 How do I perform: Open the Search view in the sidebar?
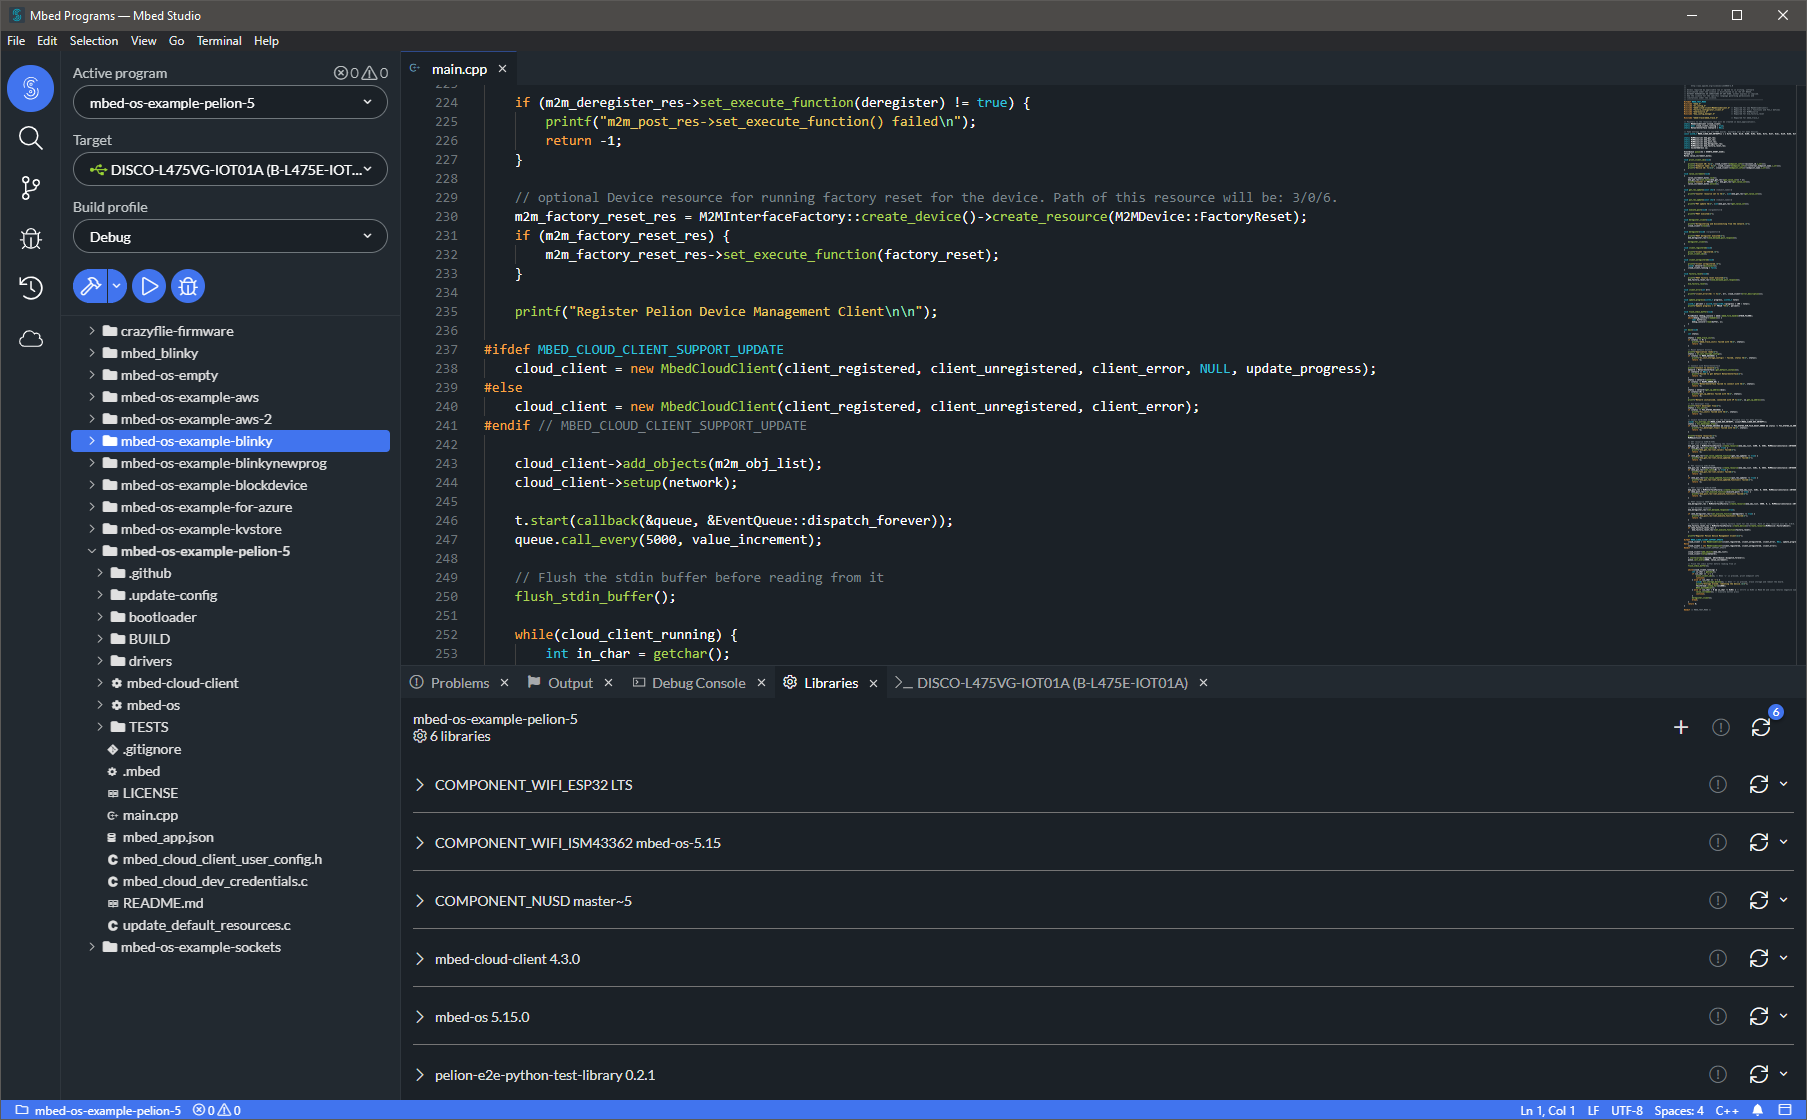pyautogui.click(x=31, y=138)
